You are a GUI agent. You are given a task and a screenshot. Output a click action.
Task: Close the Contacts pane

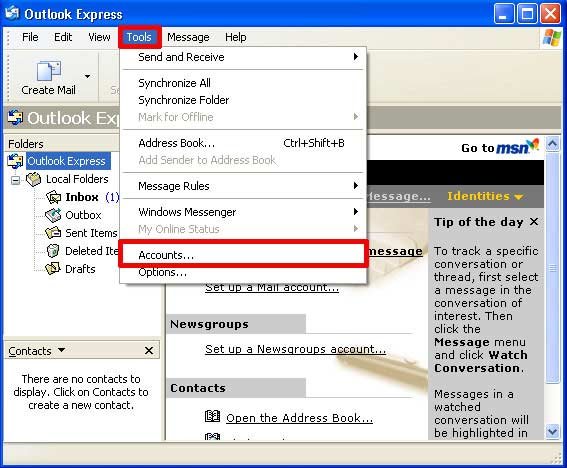click(149, 350)
